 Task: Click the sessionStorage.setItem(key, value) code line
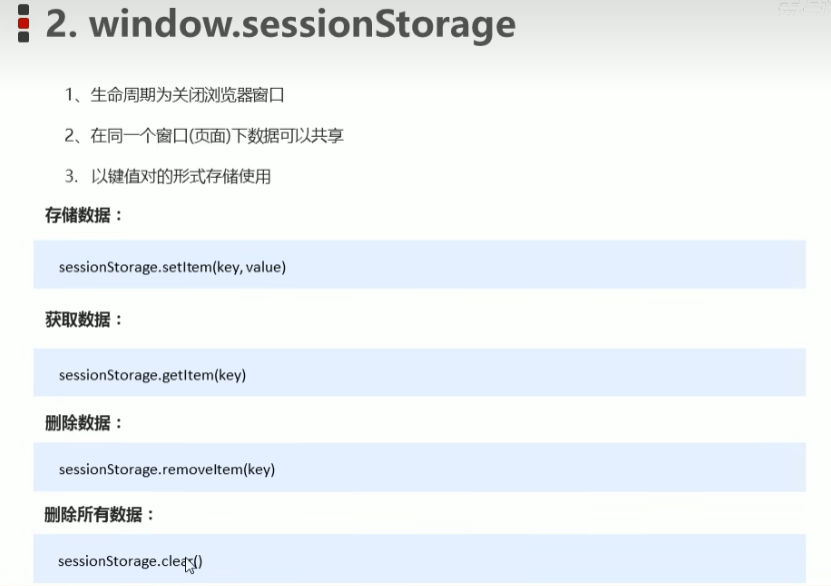click(172, 267)
